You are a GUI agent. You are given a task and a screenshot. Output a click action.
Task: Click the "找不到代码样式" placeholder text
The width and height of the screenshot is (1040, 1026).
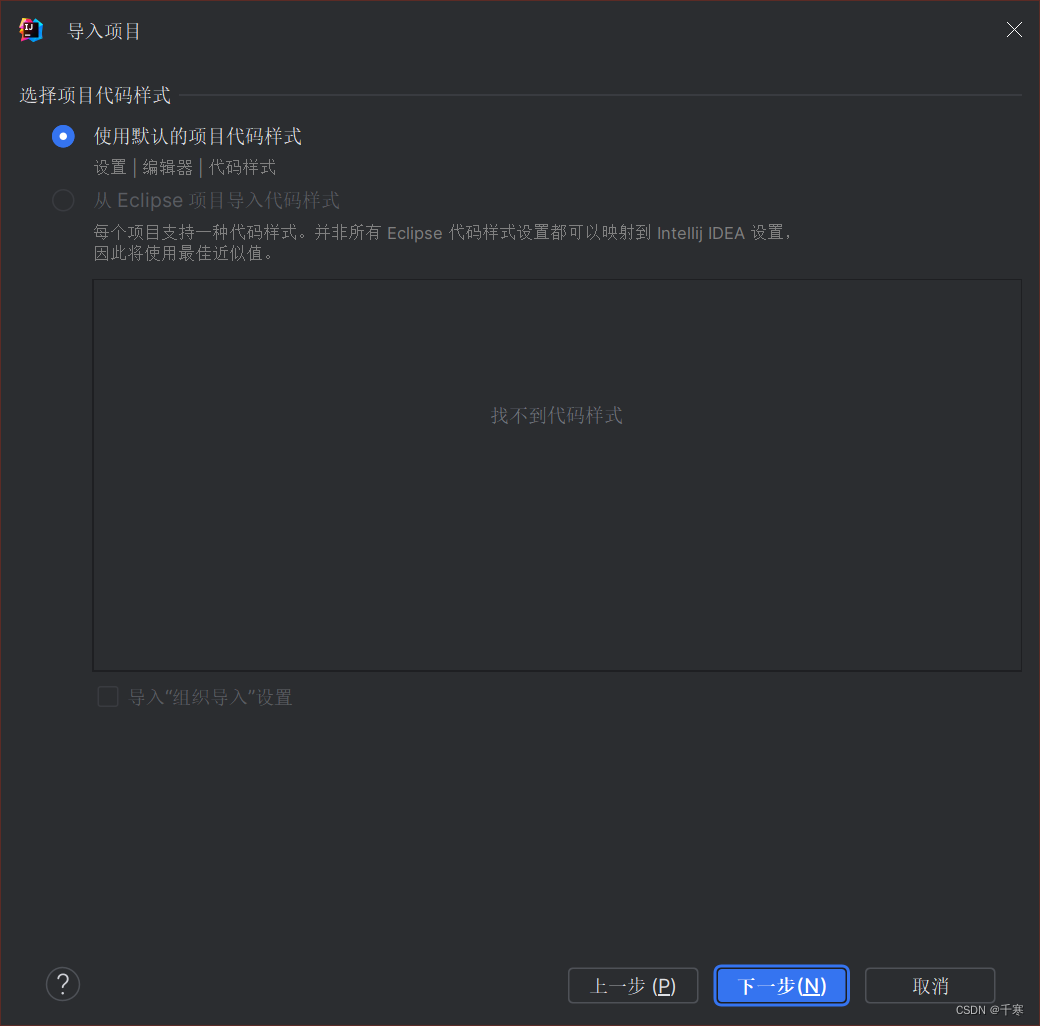556,415
